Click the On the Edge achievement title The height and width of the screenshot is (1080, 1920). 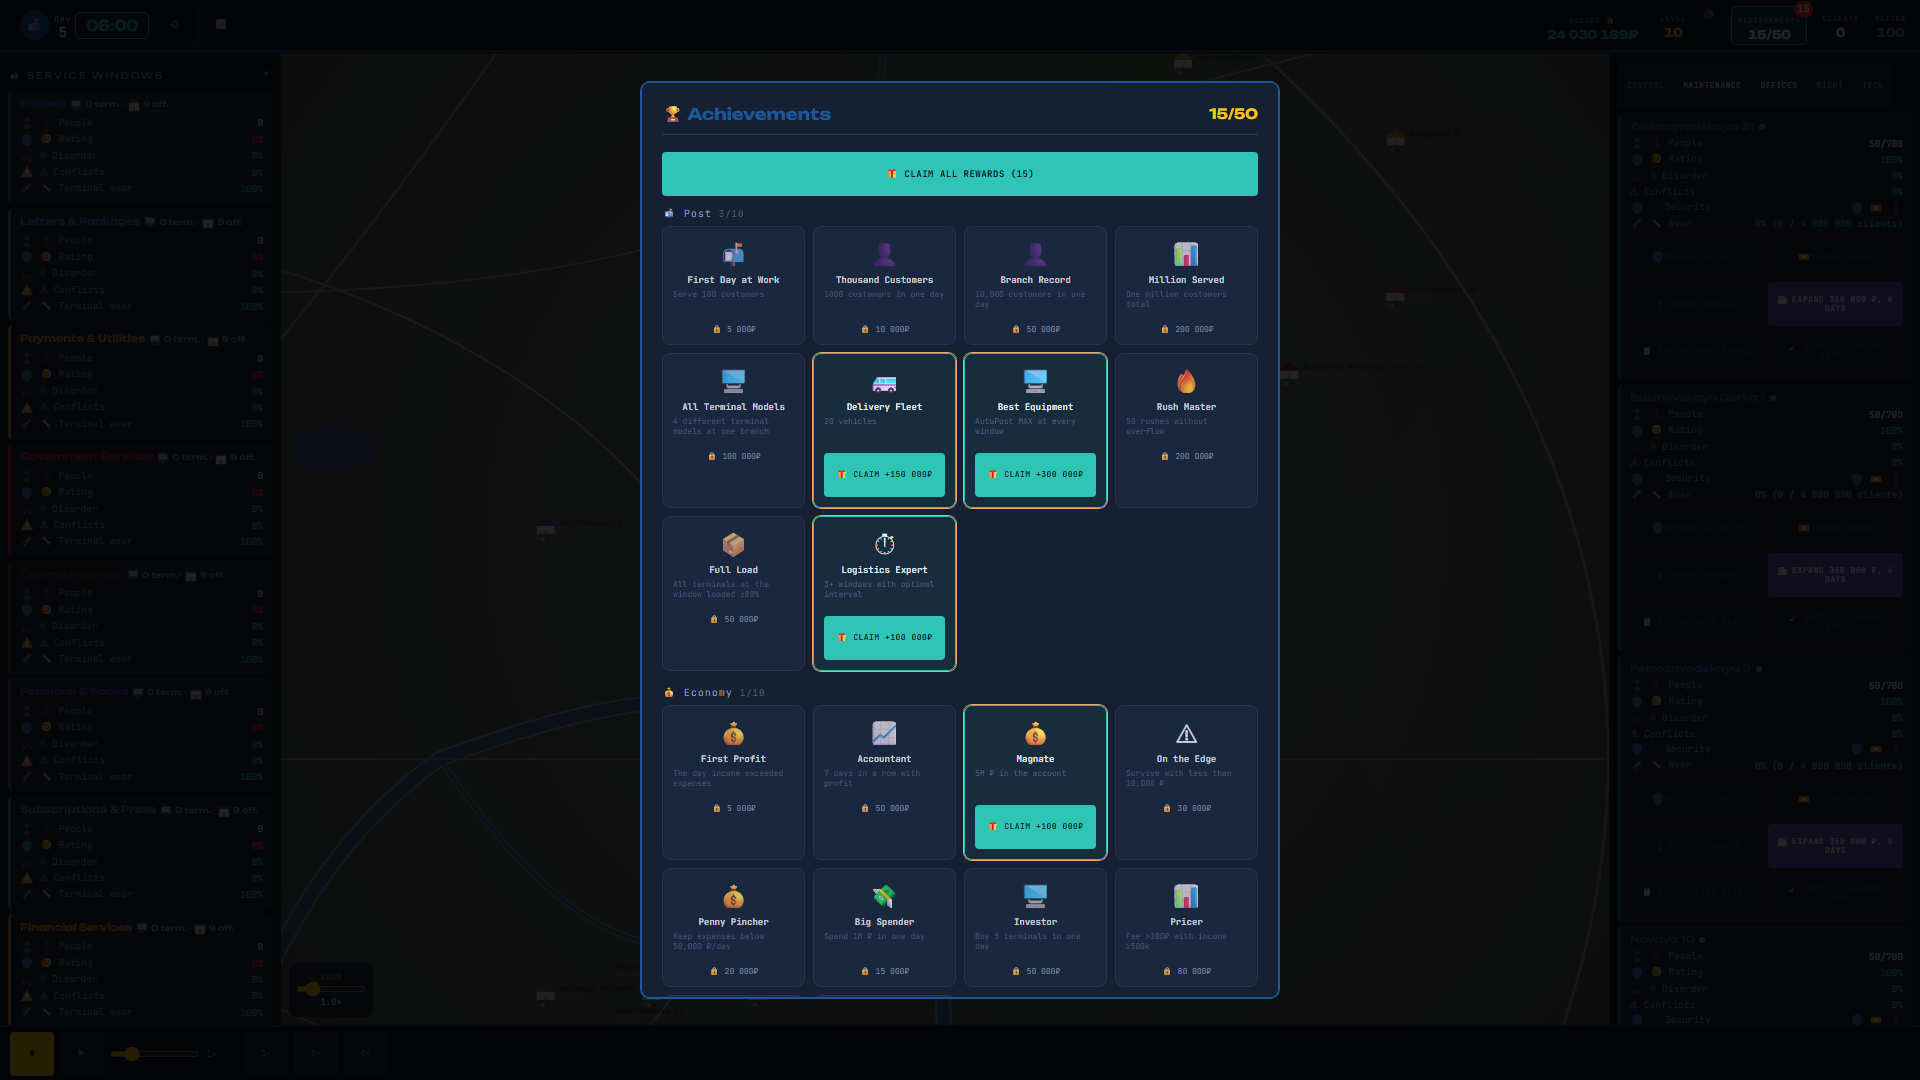tap(1186, 759)
